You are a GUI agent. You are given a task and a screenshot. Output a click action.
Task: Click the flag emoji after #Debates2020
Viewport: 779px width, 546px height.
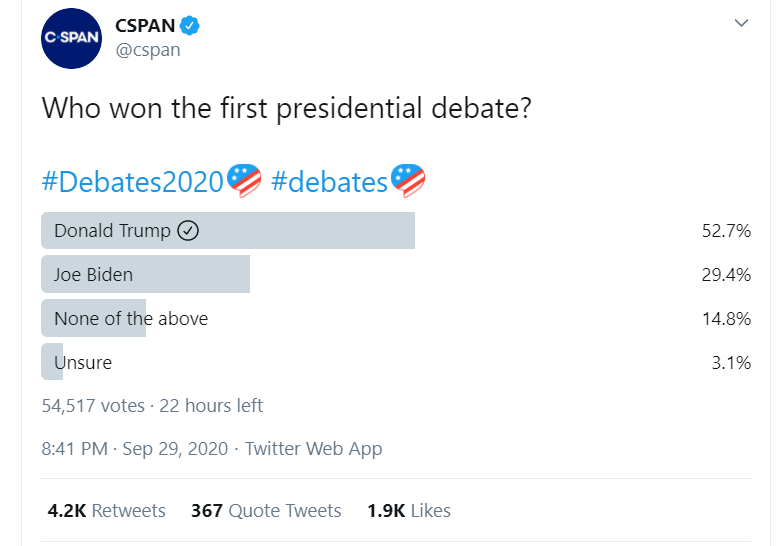(244, 181)
